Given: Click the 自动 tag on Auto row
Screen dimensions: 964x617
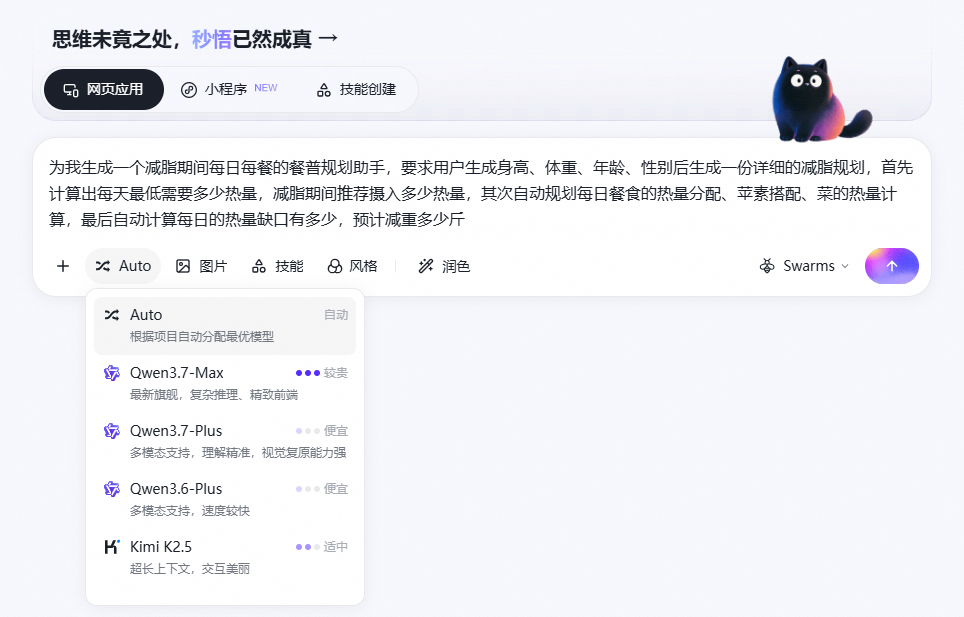Looking at the screenshot, I should pos(336,315).
